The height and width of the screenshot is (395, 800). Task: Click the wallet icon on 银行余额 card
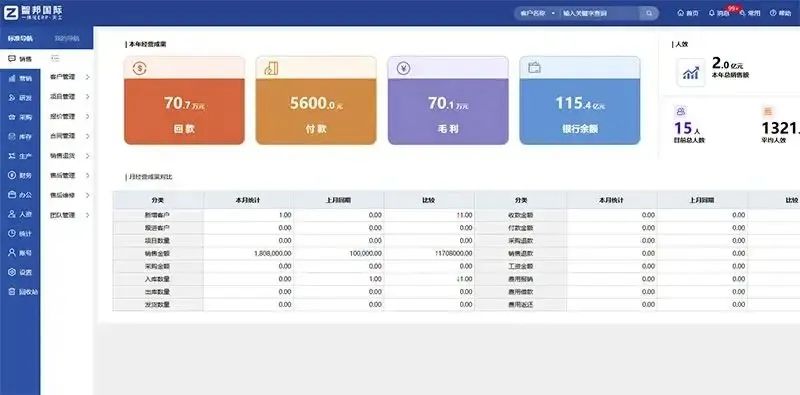[534, 67]
